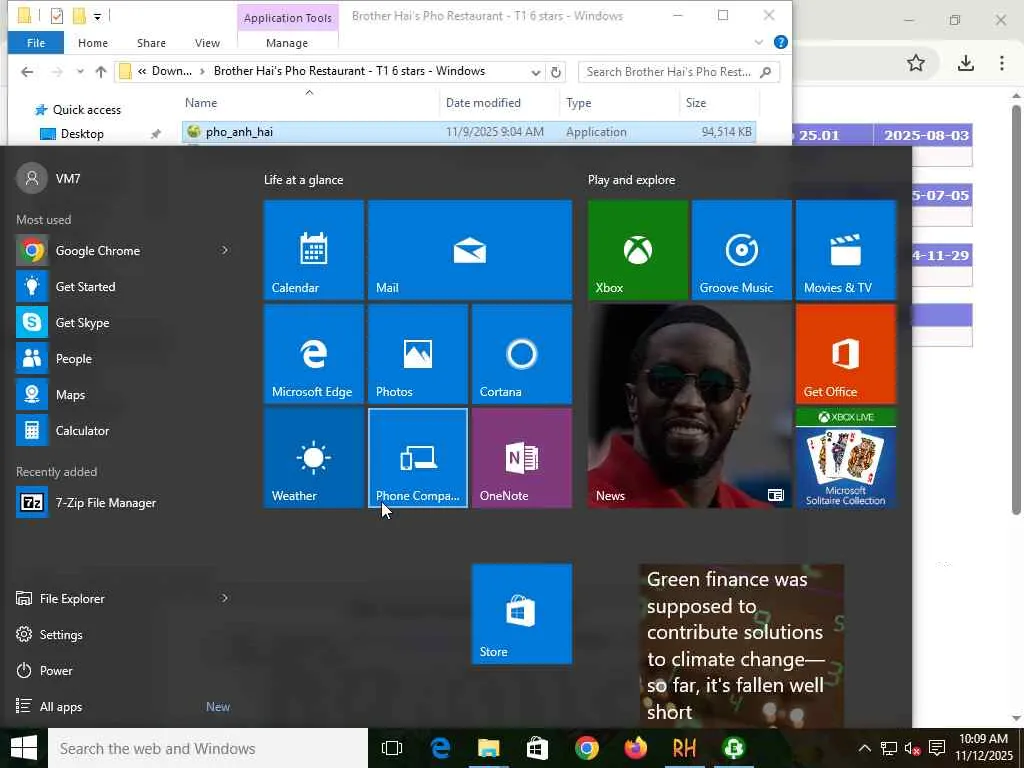Screen dimensions: 1024x768
Task: Open the Groove Music tile
Action: (x=742, y=250)
